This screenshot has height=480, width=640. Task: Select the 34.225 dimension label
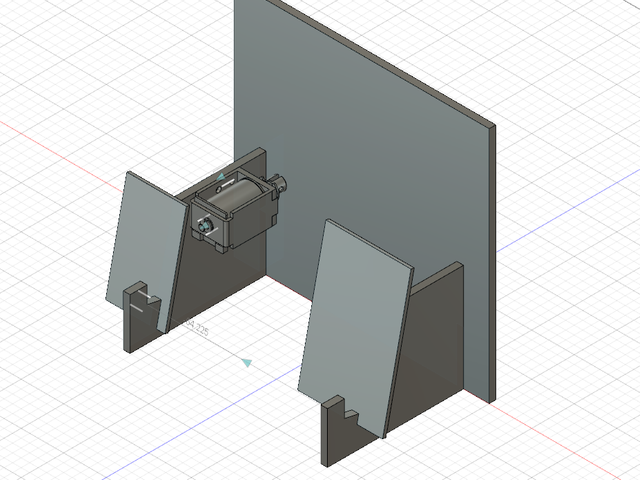point(196,327)
